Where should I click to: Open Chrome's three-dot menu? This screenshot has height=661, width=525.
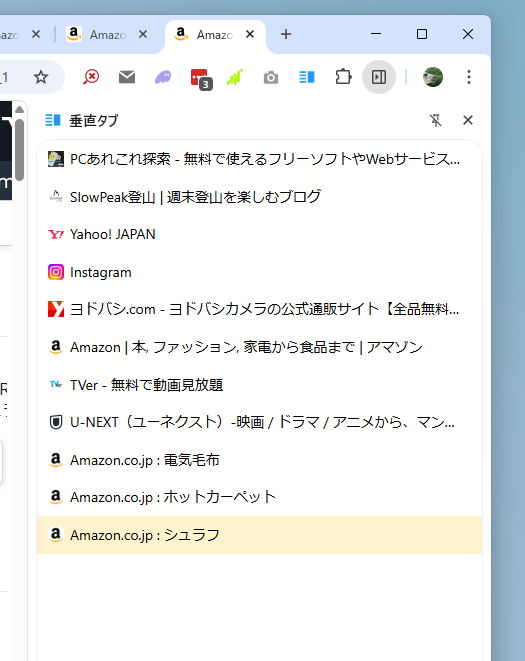pos(469,77)
